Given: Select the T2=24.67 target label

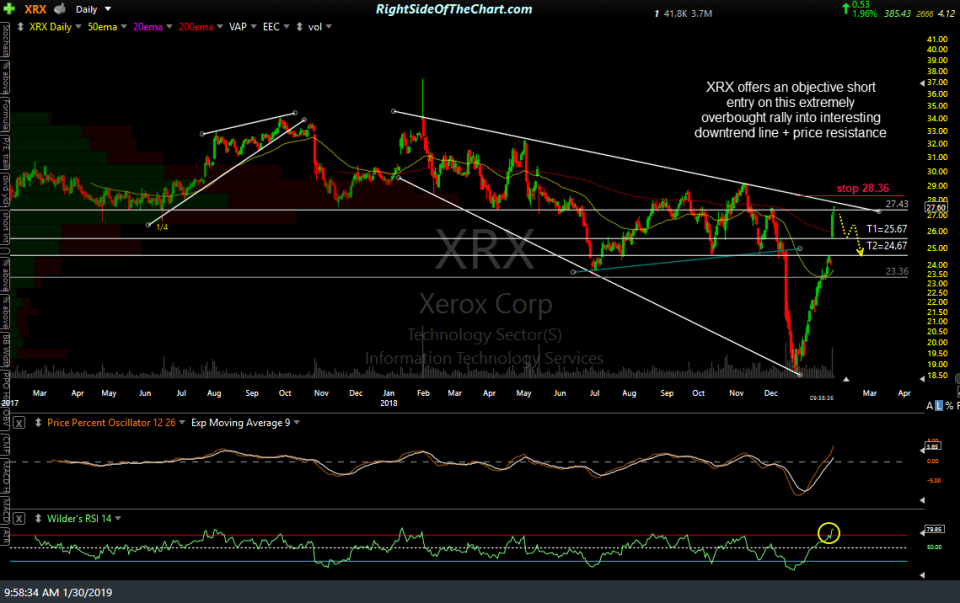Looking at the screenshot, I should (889, 245).
